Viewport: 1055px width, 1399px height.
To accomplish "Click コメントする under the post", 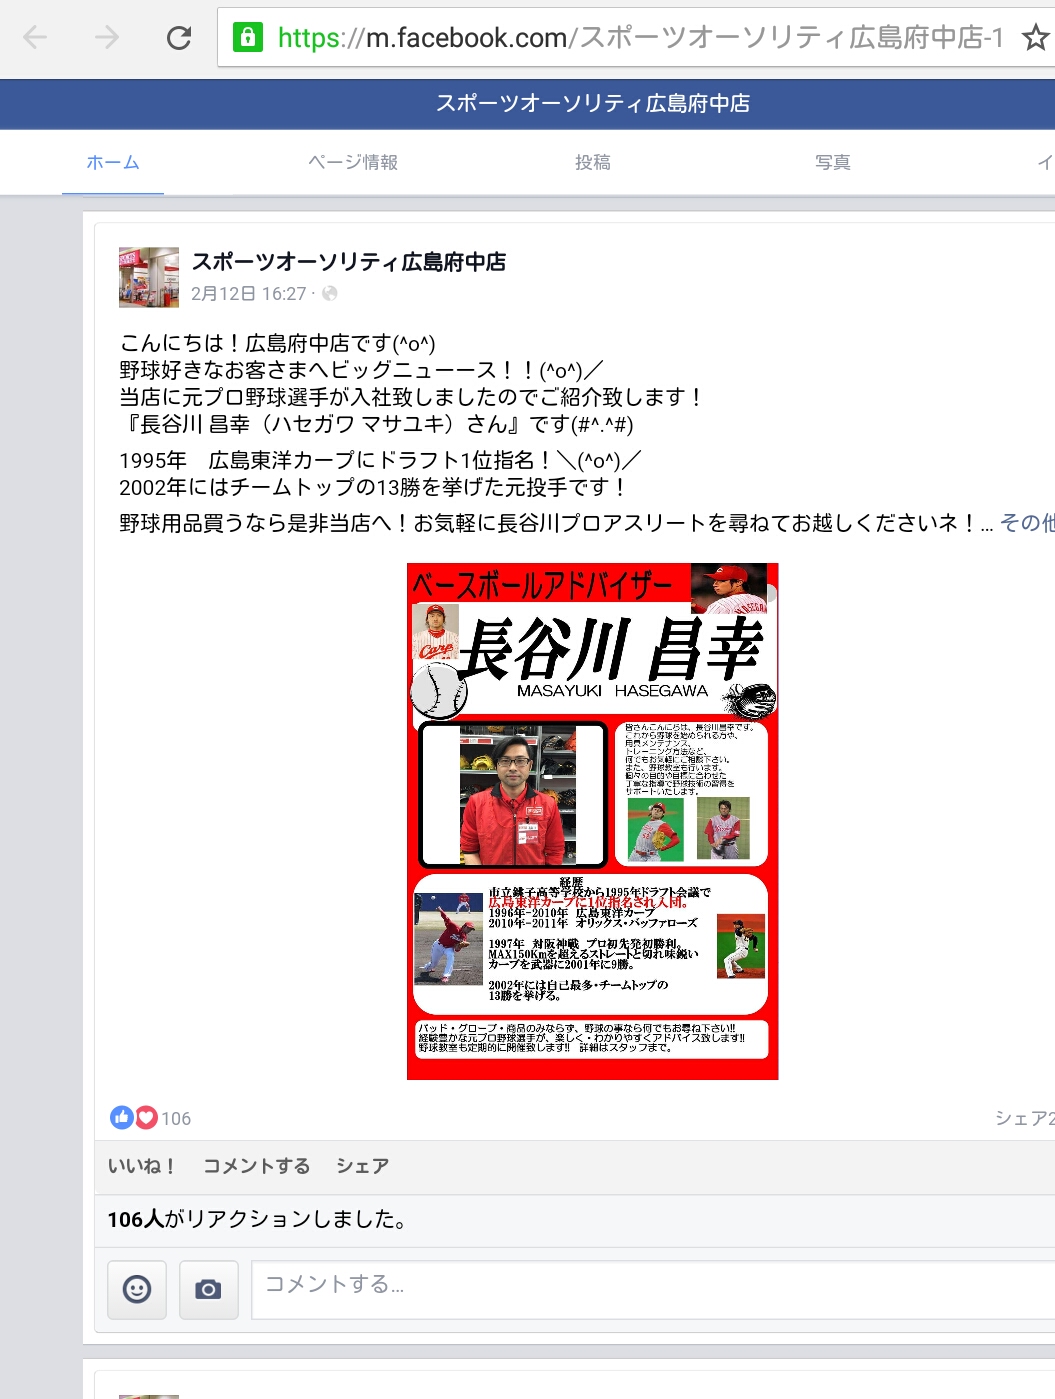I will click(256, 1166).
